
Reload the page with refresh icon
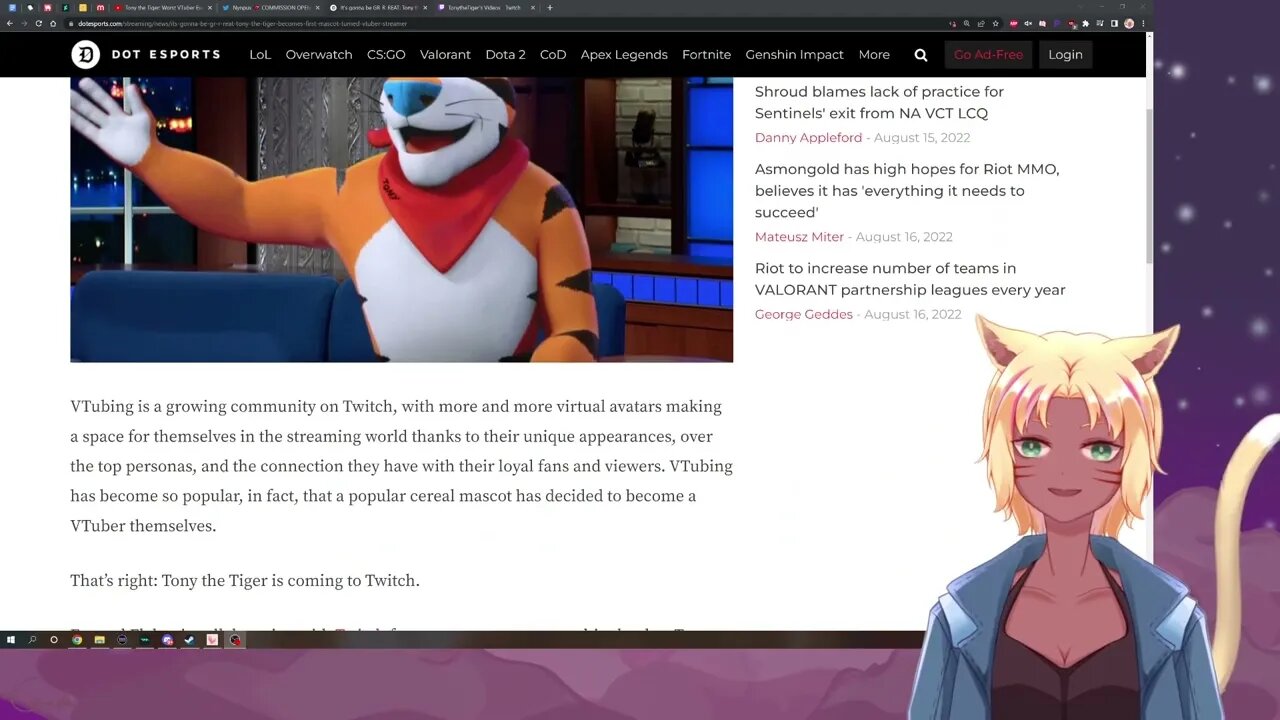point(38,23)
